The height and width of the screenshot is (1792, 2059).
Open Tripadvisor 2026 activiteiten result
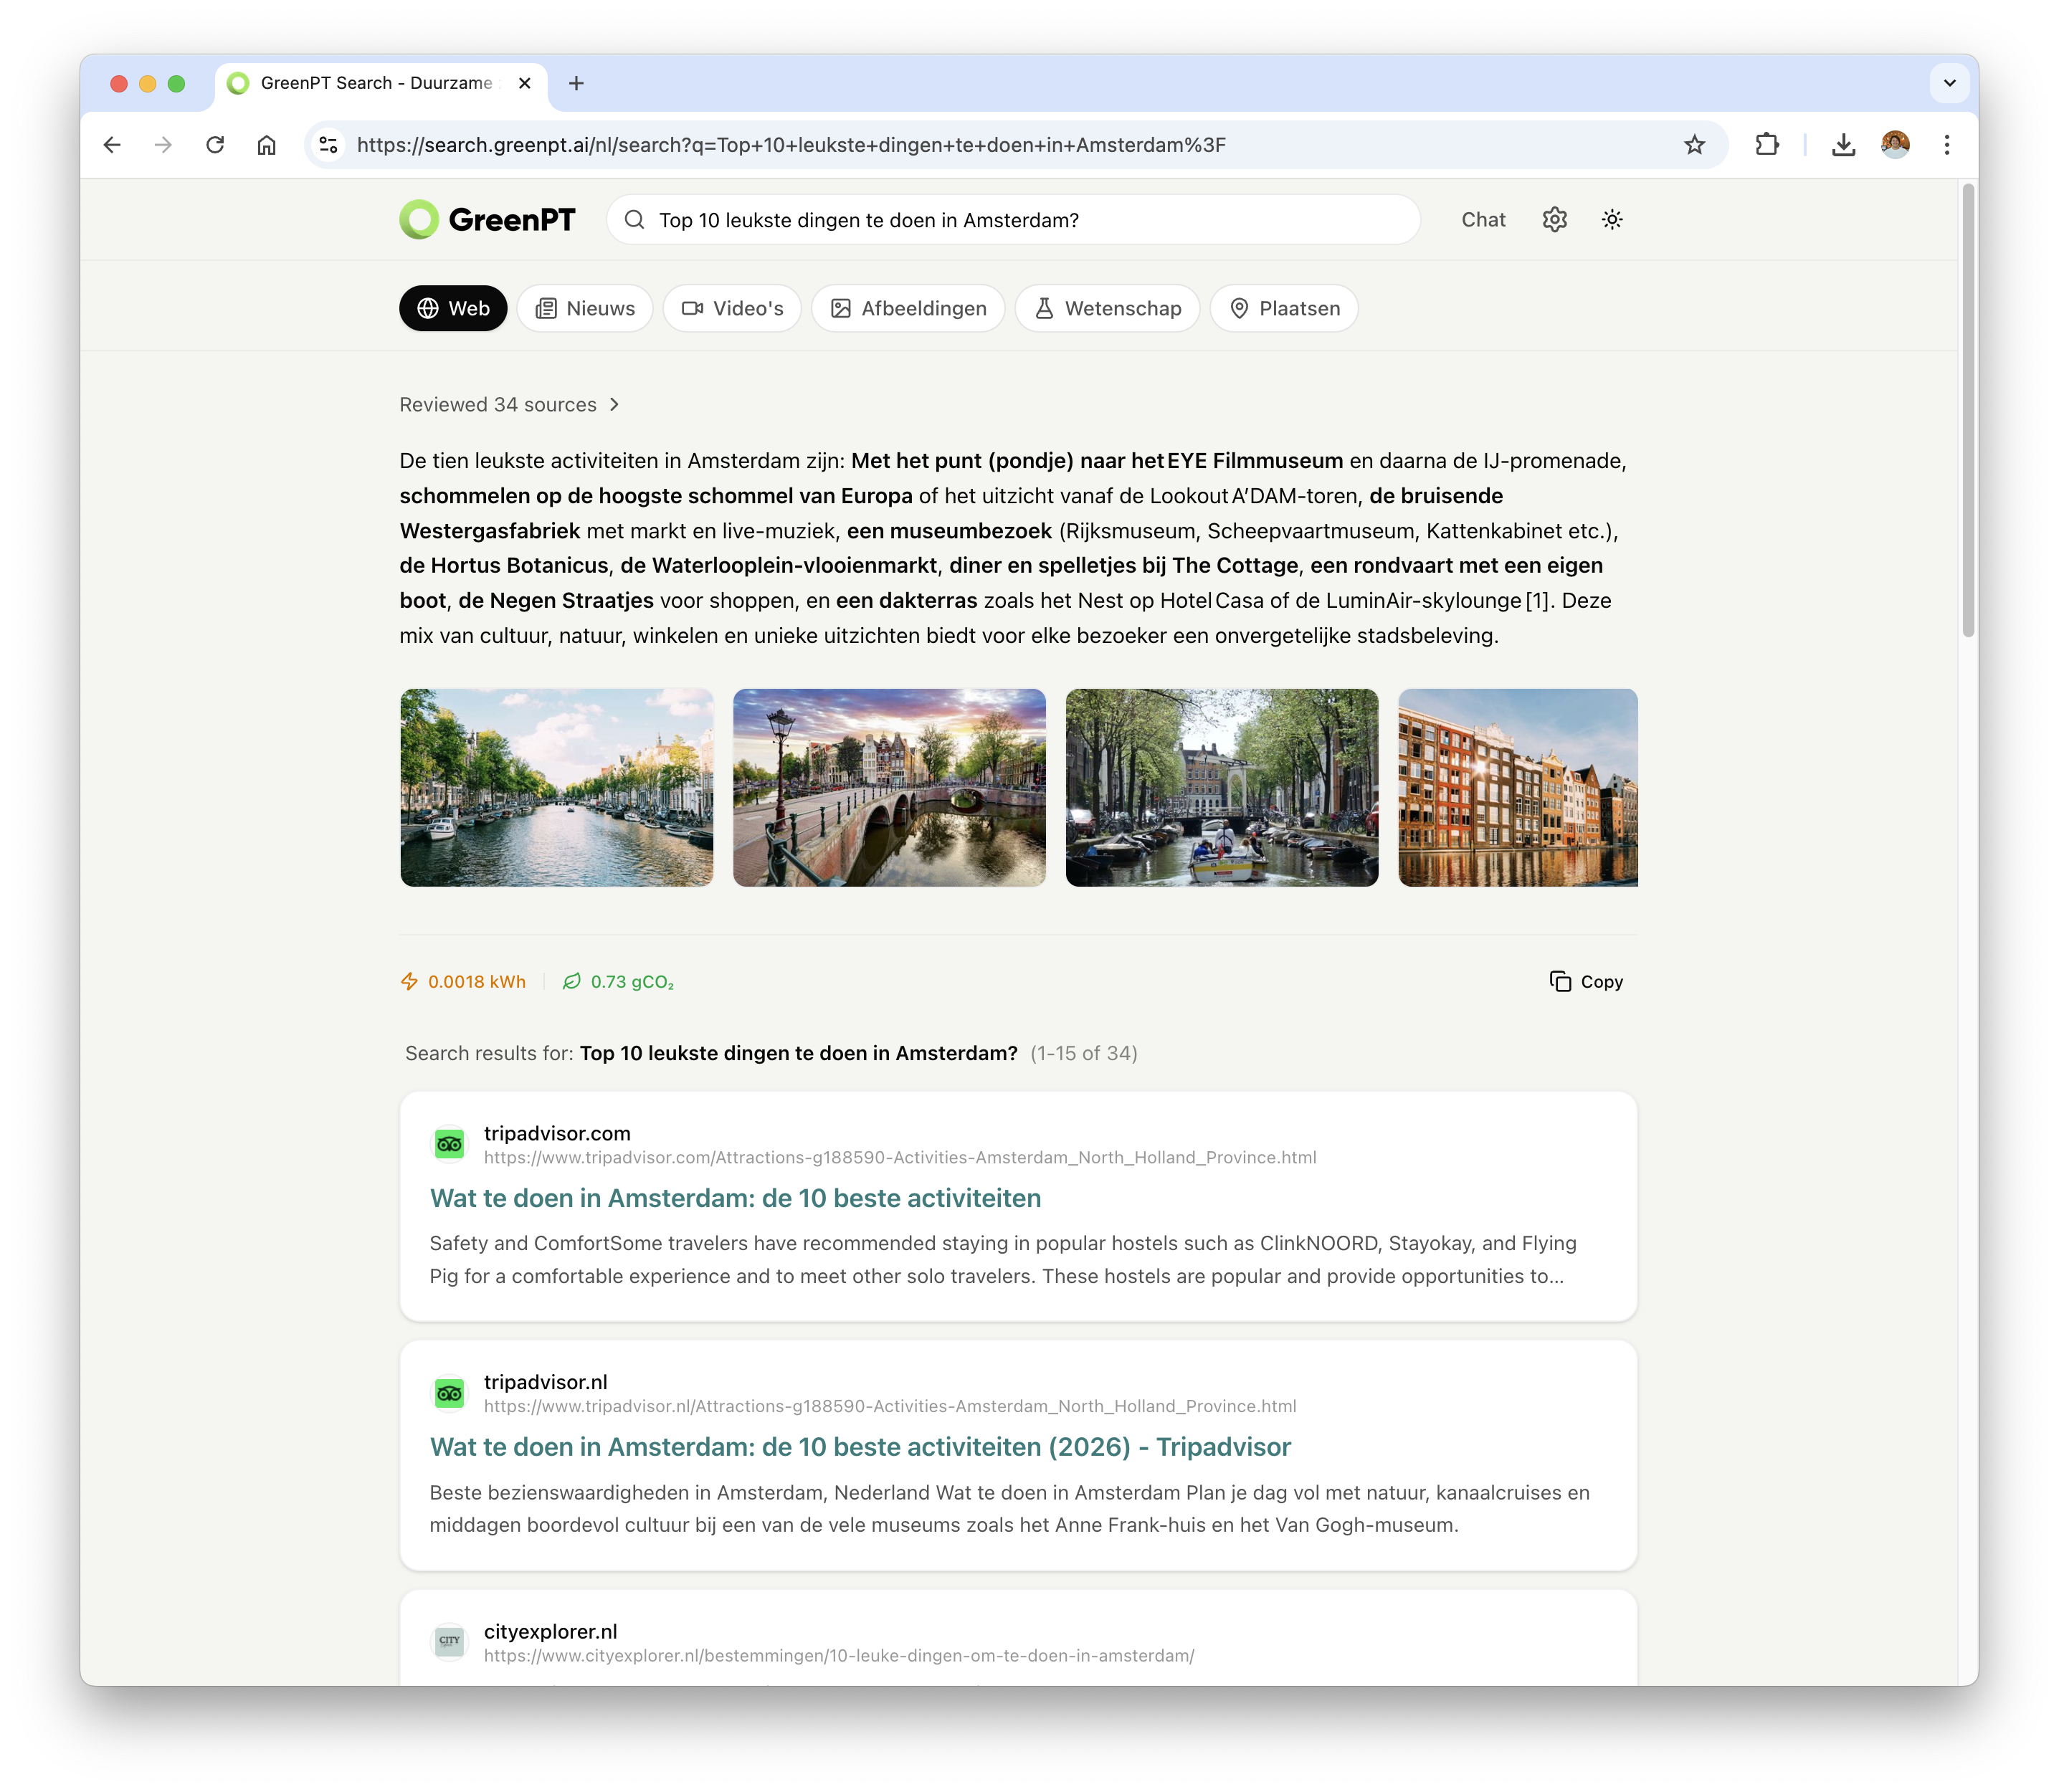[x=860, y=1447]
